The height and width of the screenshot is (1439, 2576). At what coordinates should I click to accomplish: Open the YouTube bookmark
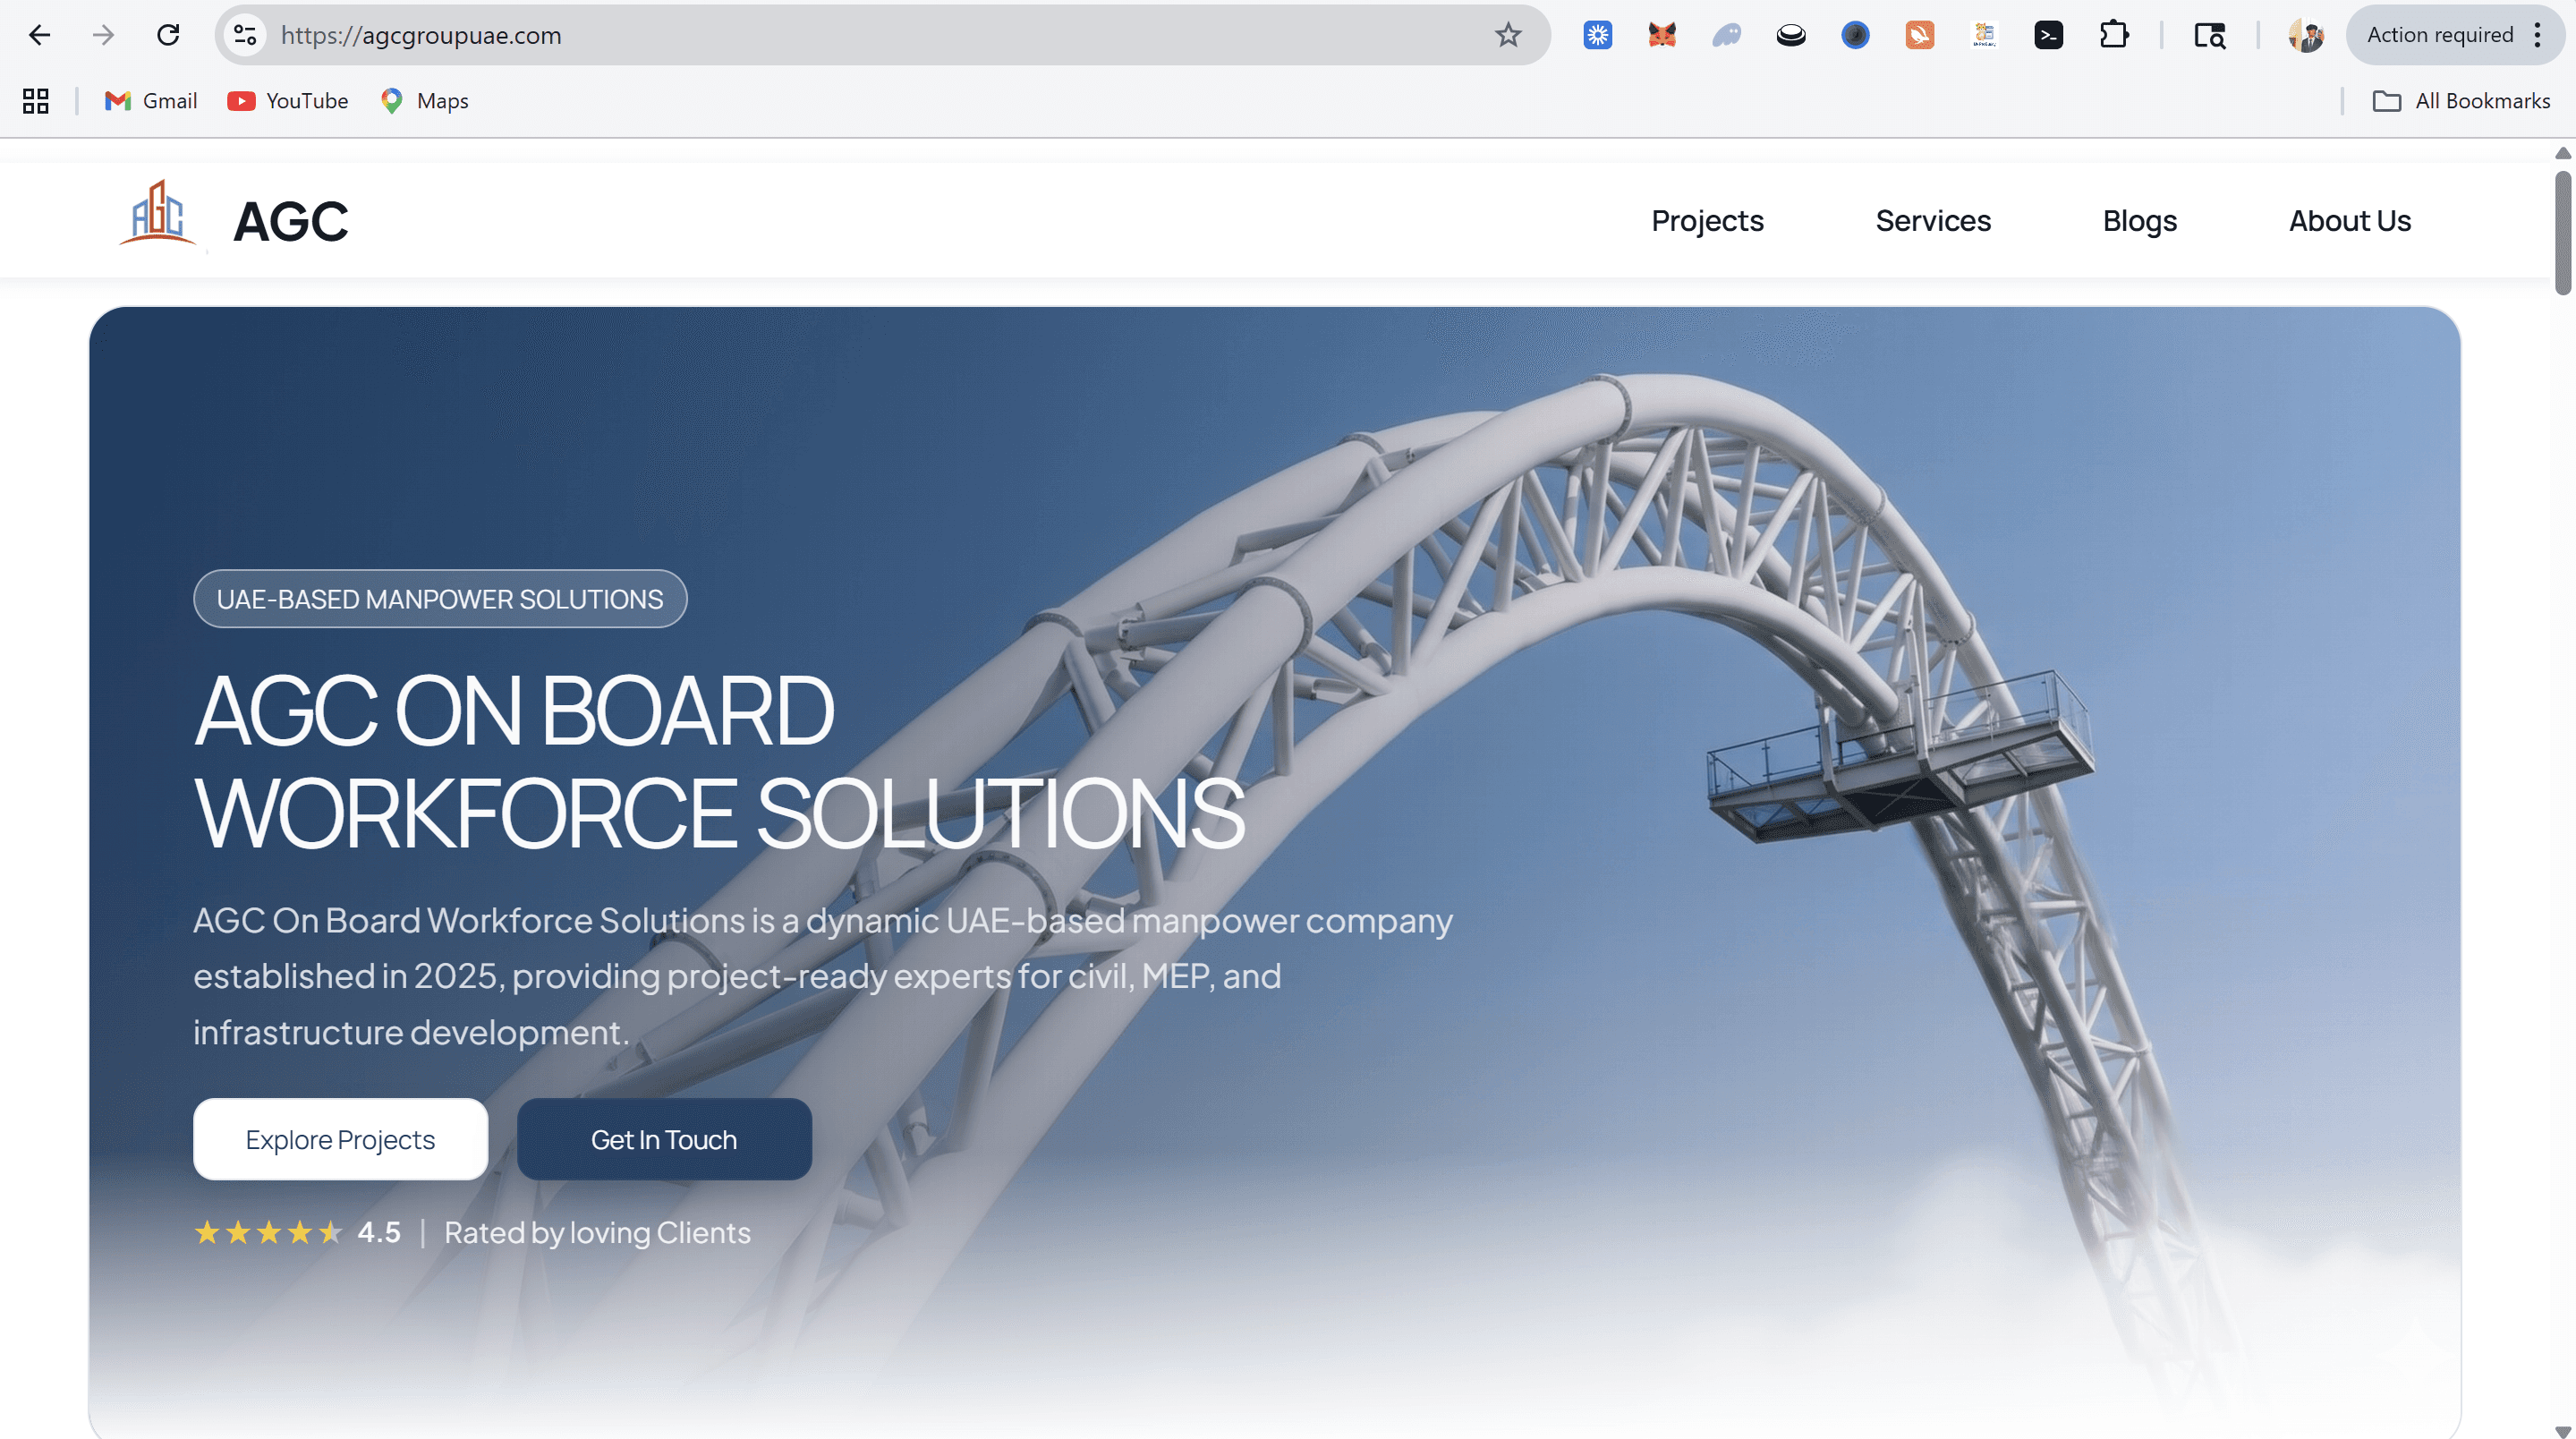click(288, 101)
